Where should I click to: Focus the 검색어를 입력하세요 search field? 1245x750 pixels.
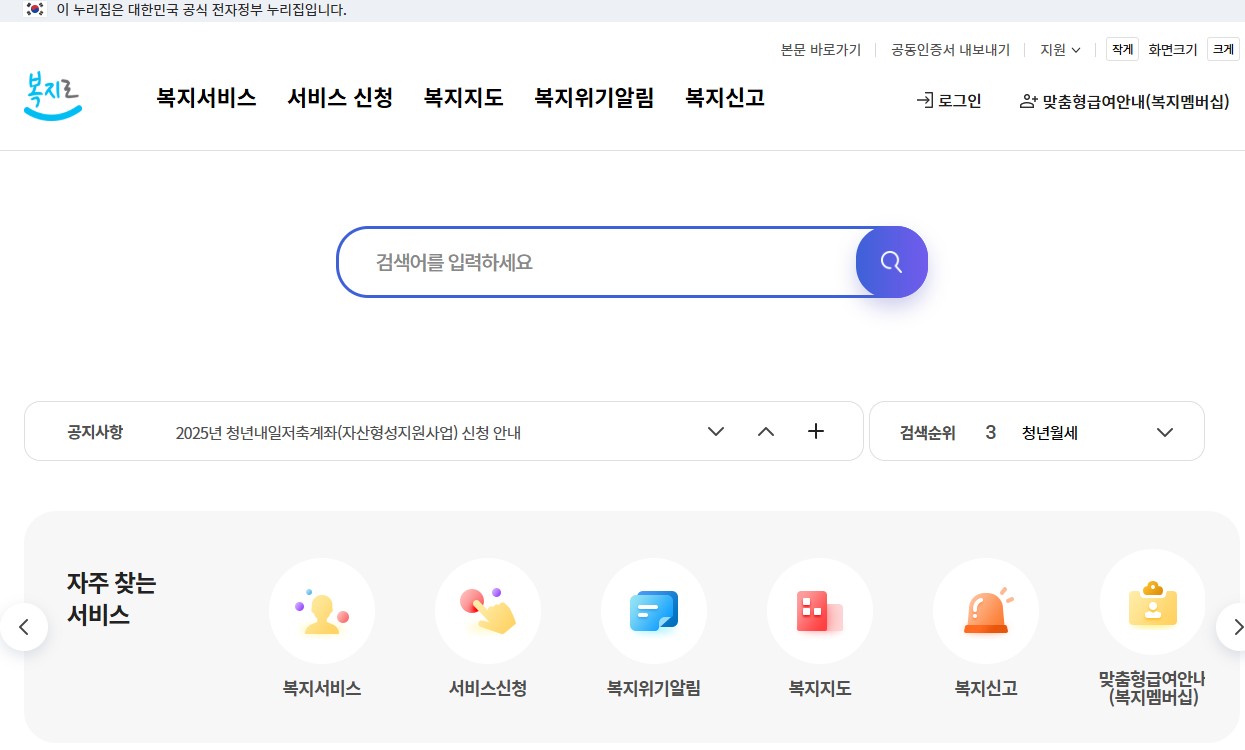597,262
